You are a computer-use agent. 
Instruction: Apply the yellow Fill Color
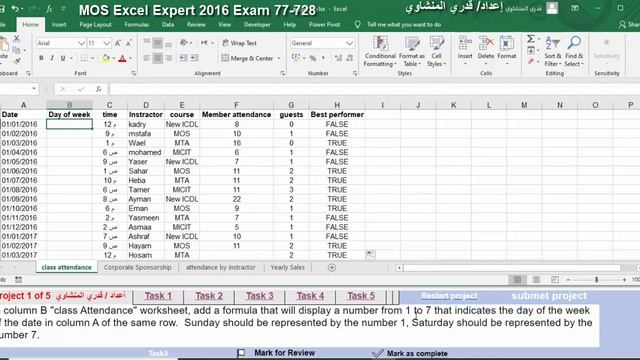click(106, 58)
